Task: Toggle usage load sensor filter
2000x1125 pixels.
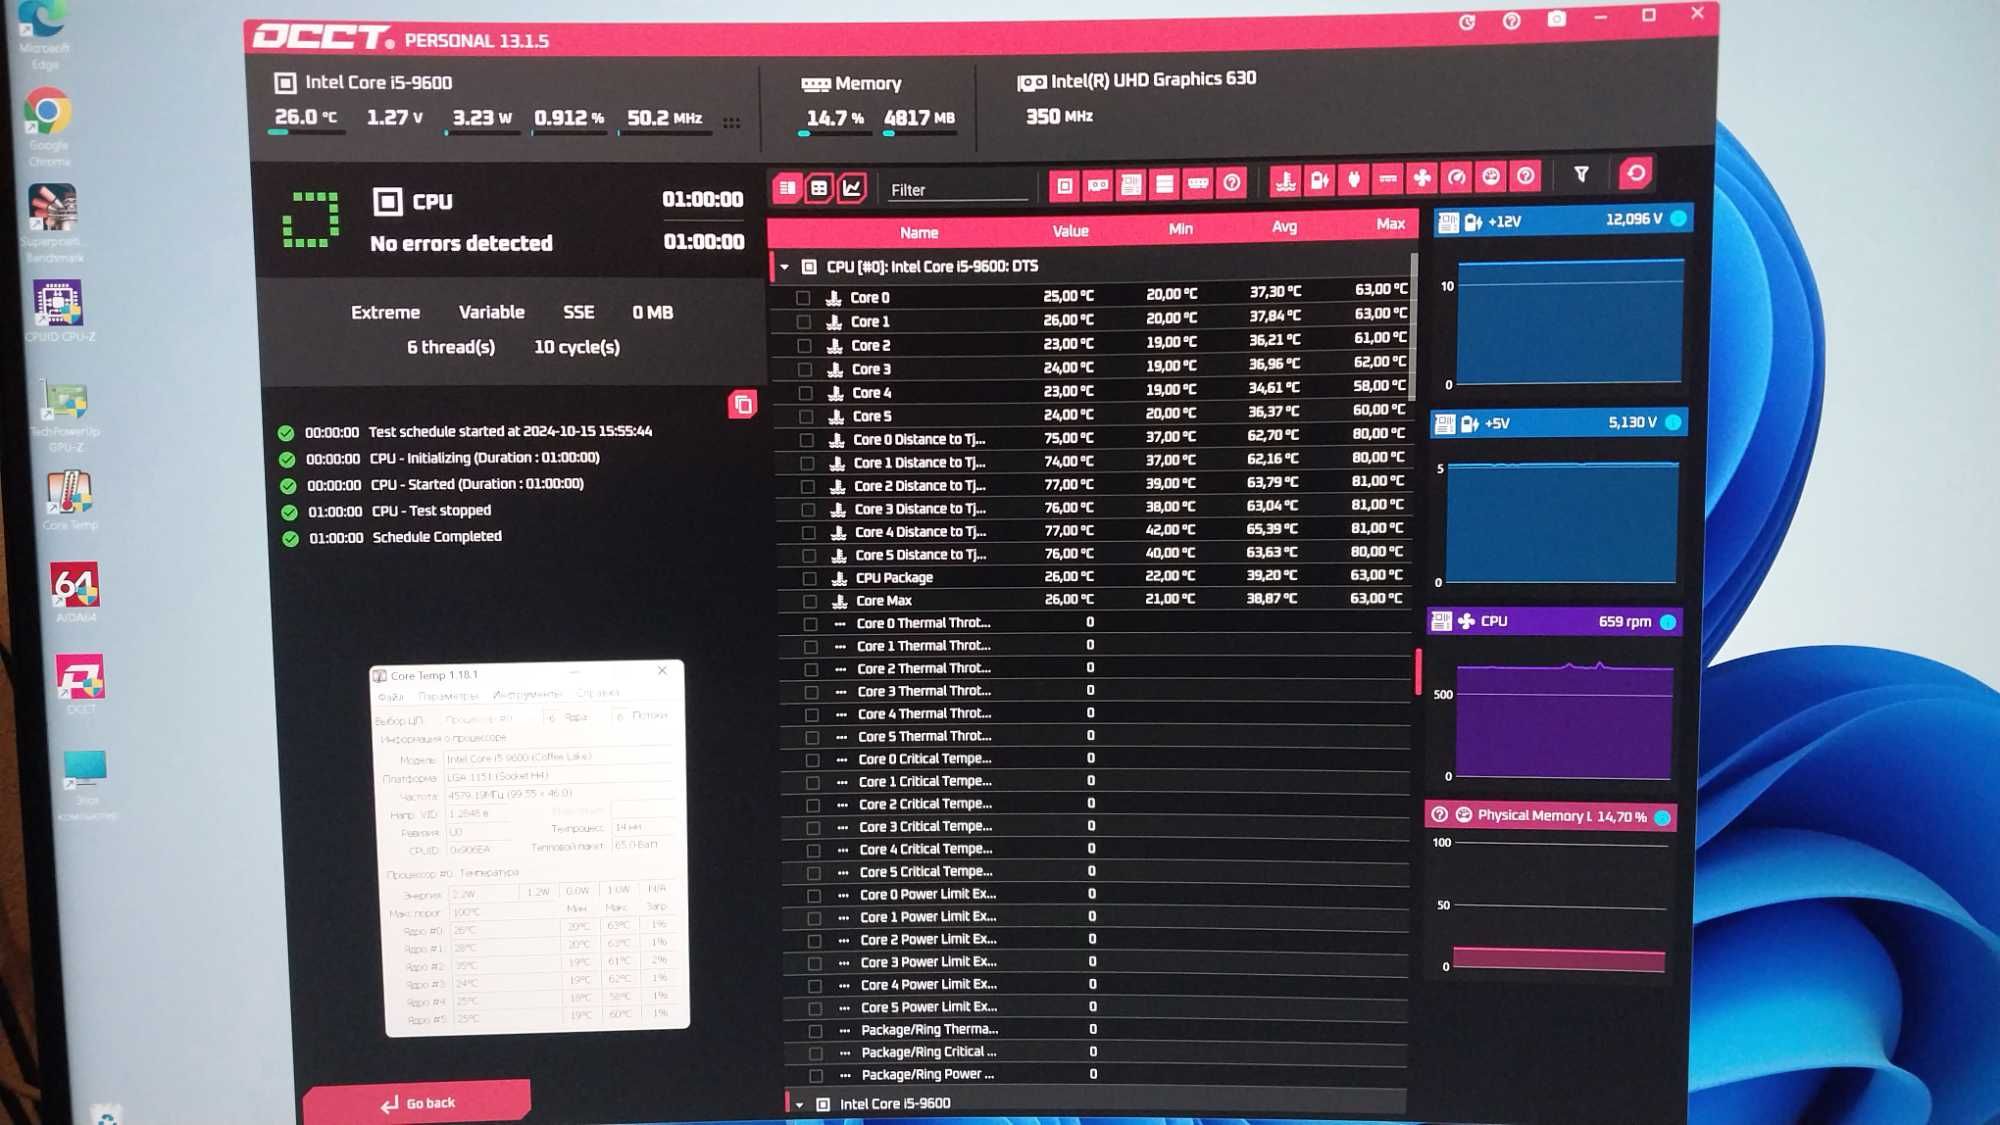Action: pos(1491,177)
